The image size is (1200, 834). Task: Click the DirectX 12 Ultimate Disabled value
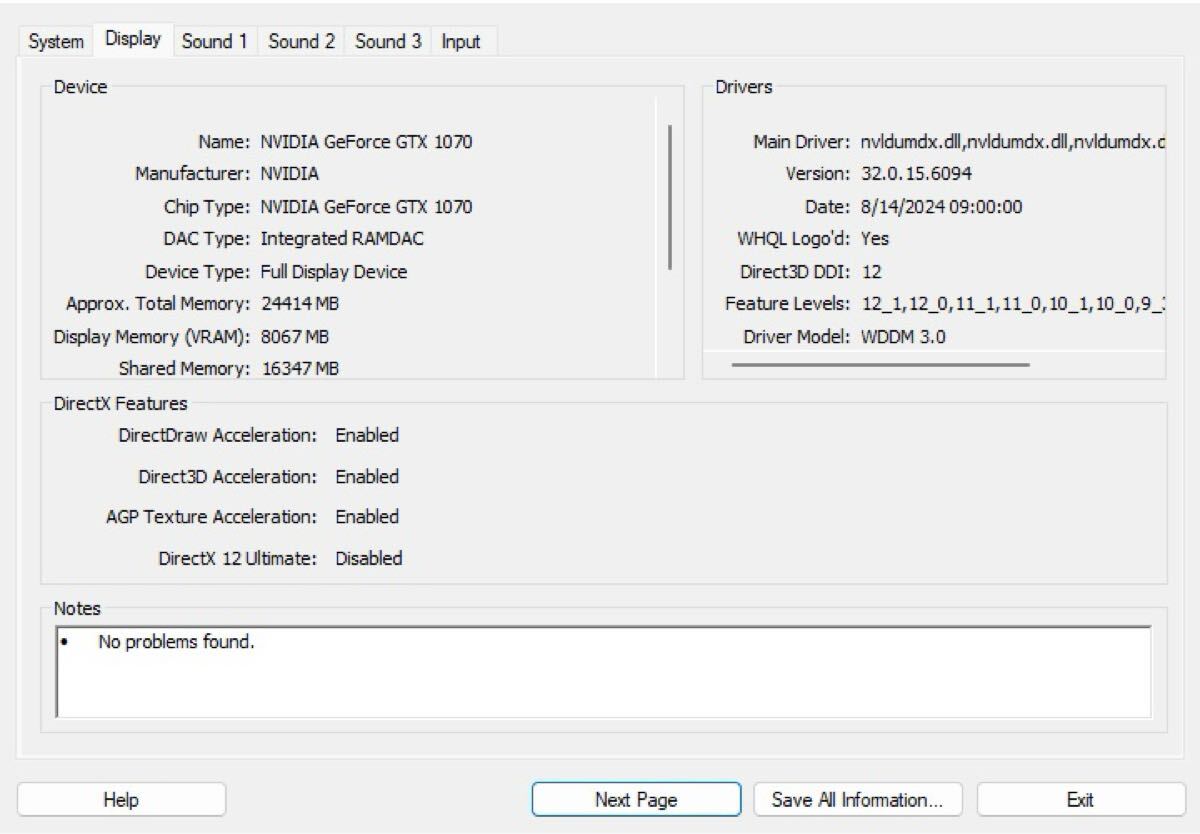368,558
